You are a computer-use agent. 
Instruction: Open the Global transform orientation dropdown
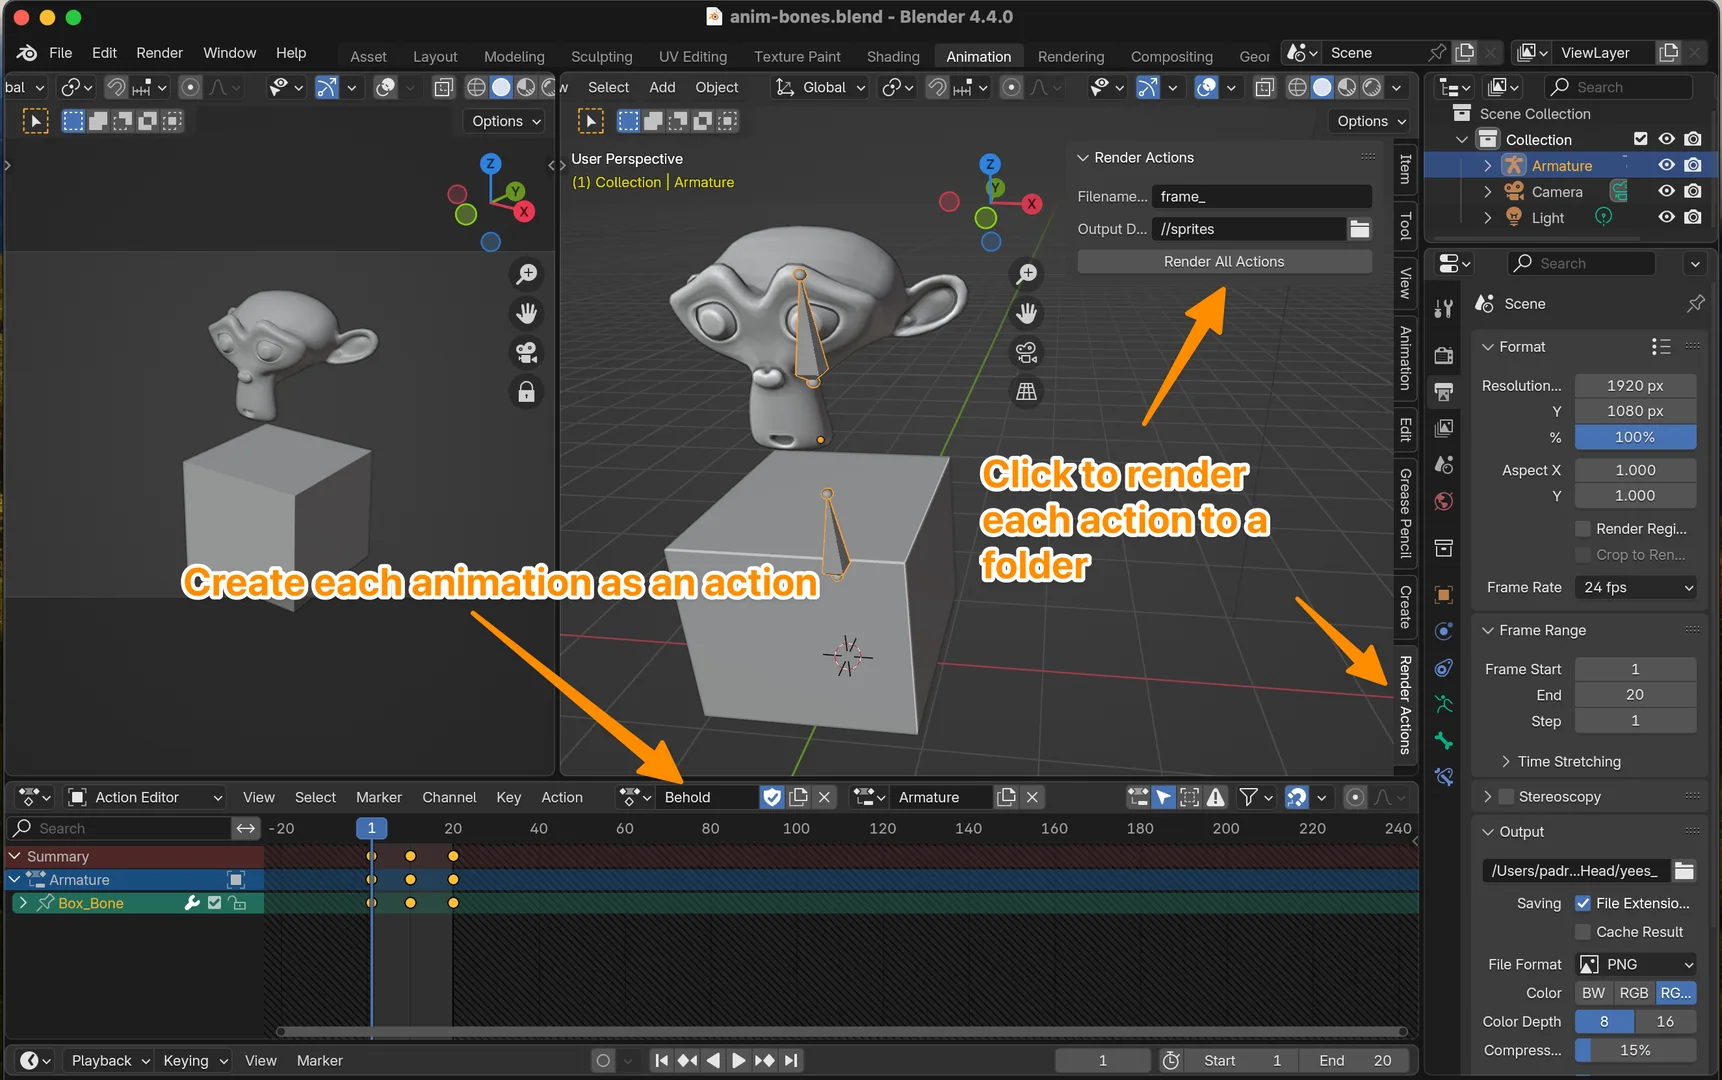click(x=821, y=88)
